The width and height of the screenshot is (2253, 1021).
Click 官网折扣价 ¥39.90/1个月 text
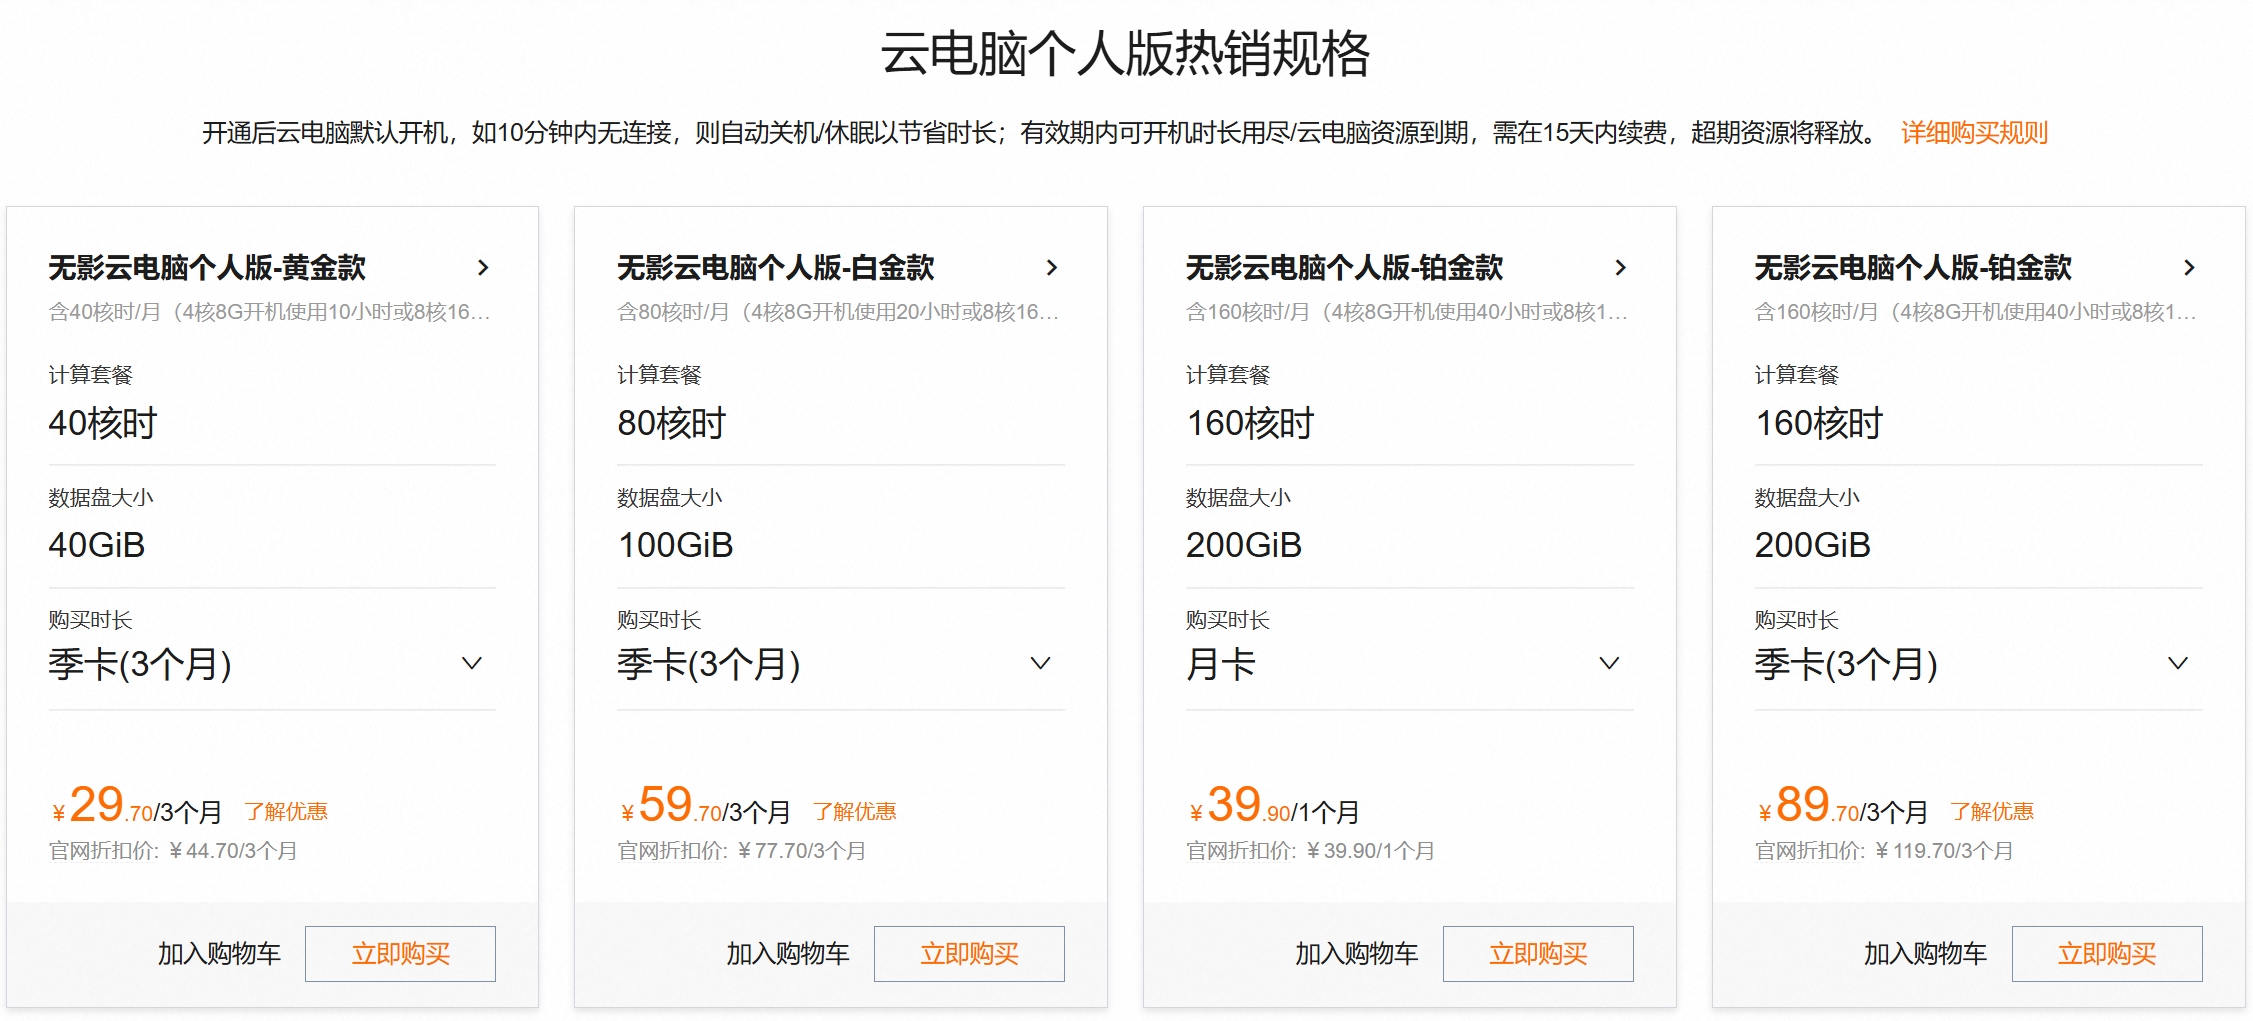pos(1311,852)
